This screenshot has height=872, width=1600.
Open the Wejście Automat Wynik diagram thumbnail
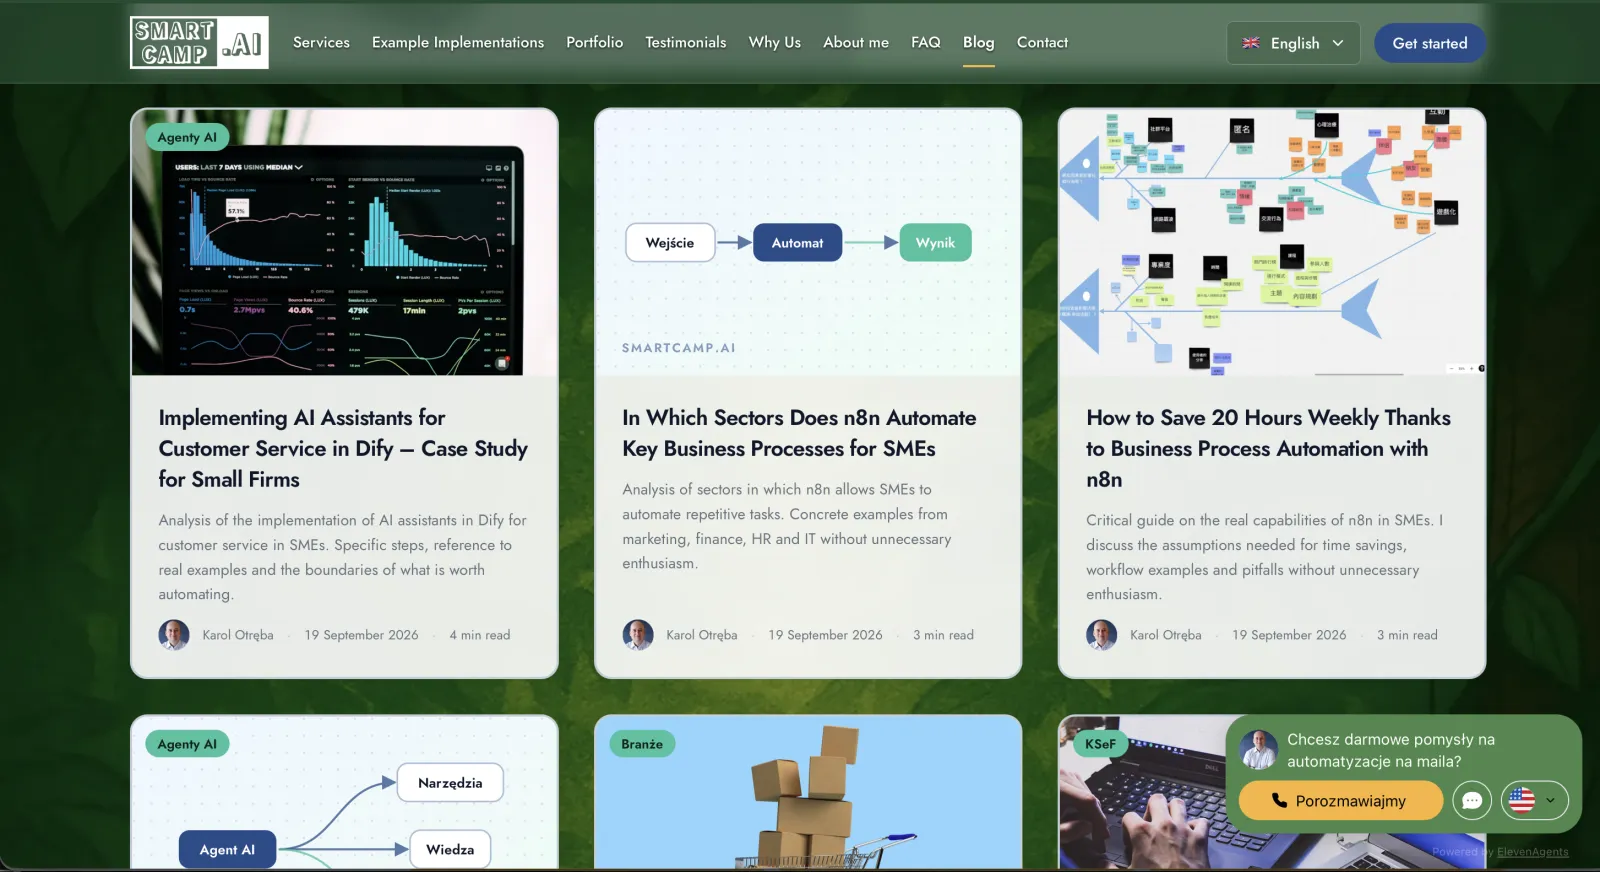[808, 243]
